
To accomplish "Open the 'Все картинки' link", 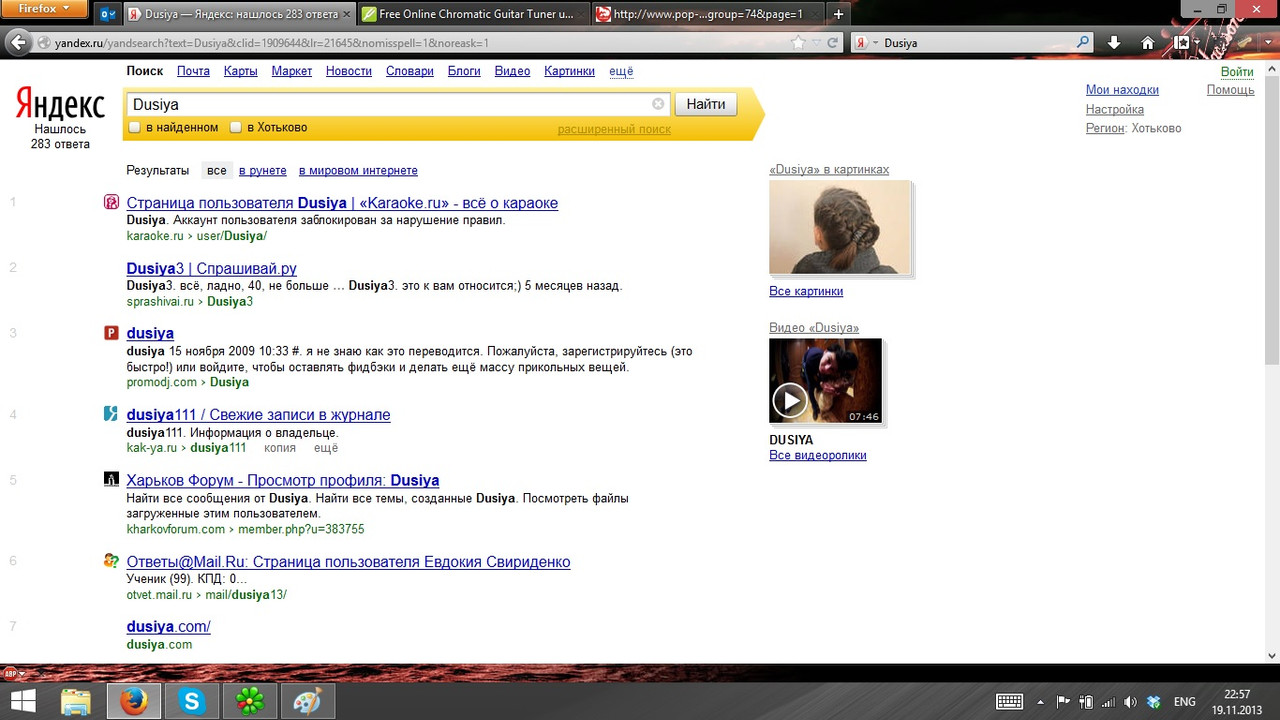I will pyautogui.click(x=806, y=291).
